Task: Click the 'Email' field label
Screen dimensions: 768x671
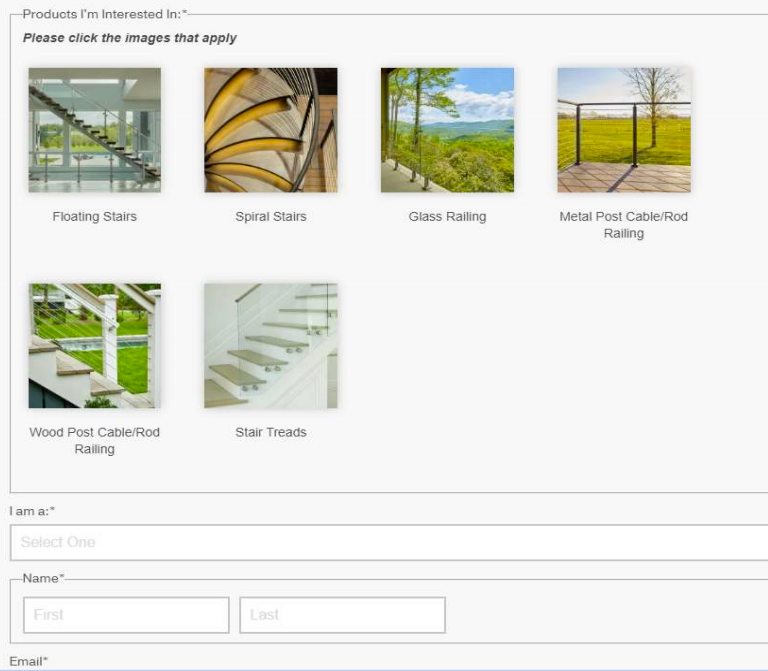Action: tap(28, 661)
